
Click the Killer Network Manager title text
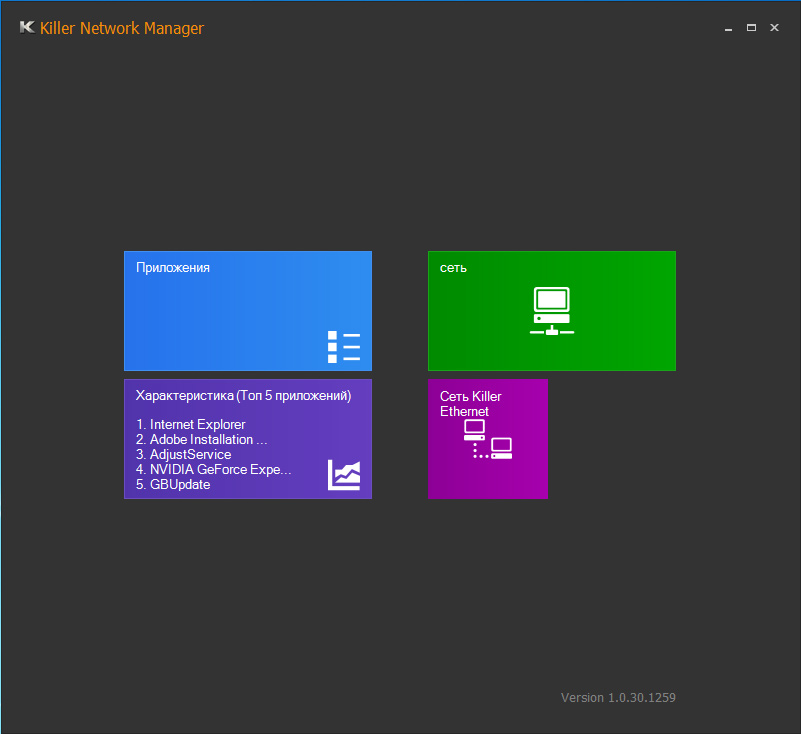[x=122, y=28]
